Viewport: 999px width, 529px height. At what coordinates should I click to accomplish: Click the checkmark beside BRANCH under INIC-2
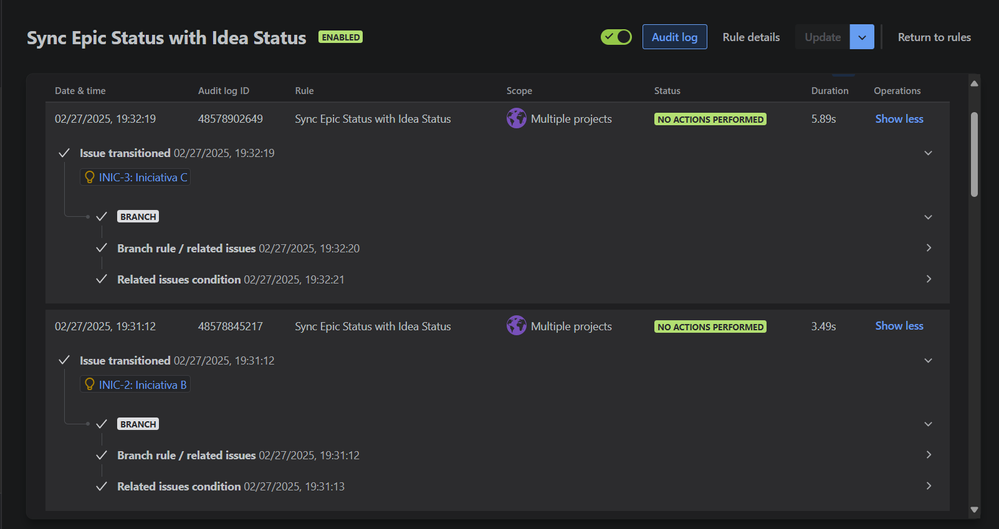[101, 424]
